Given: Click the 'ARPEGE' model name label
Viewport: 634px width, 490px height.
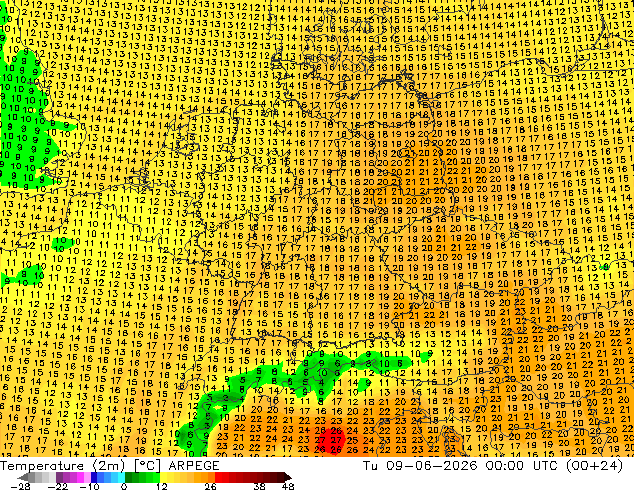Looking at the screenshot, I should pos(194,466).
